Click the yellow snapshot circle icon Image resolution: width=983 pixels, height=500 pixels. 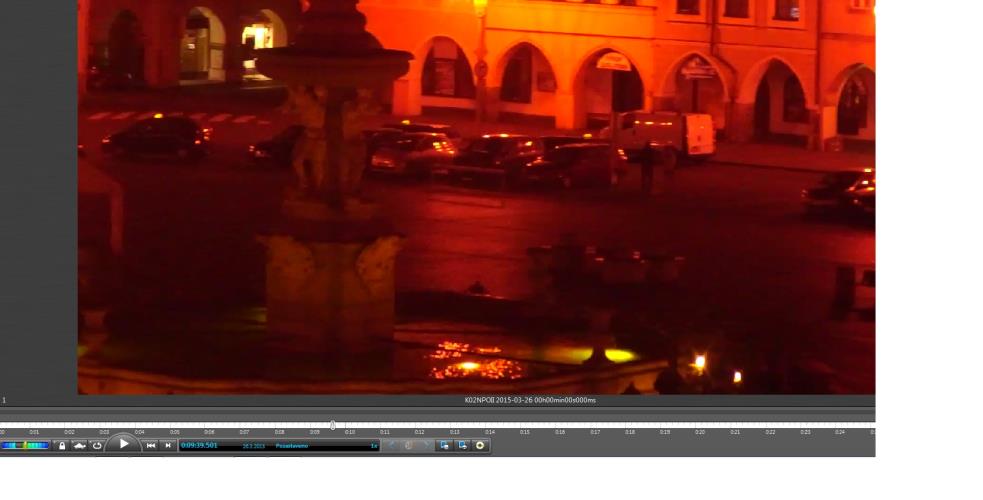click(x=480, y=445)
